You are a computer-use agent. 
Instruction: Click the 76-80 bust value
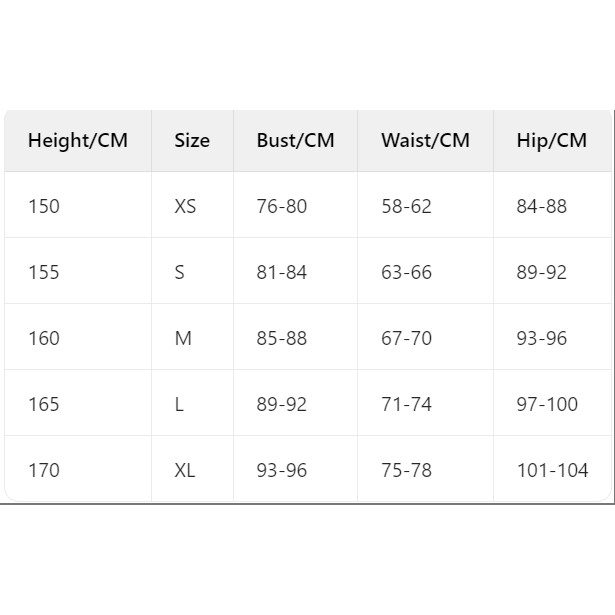(x=282, y=206)
